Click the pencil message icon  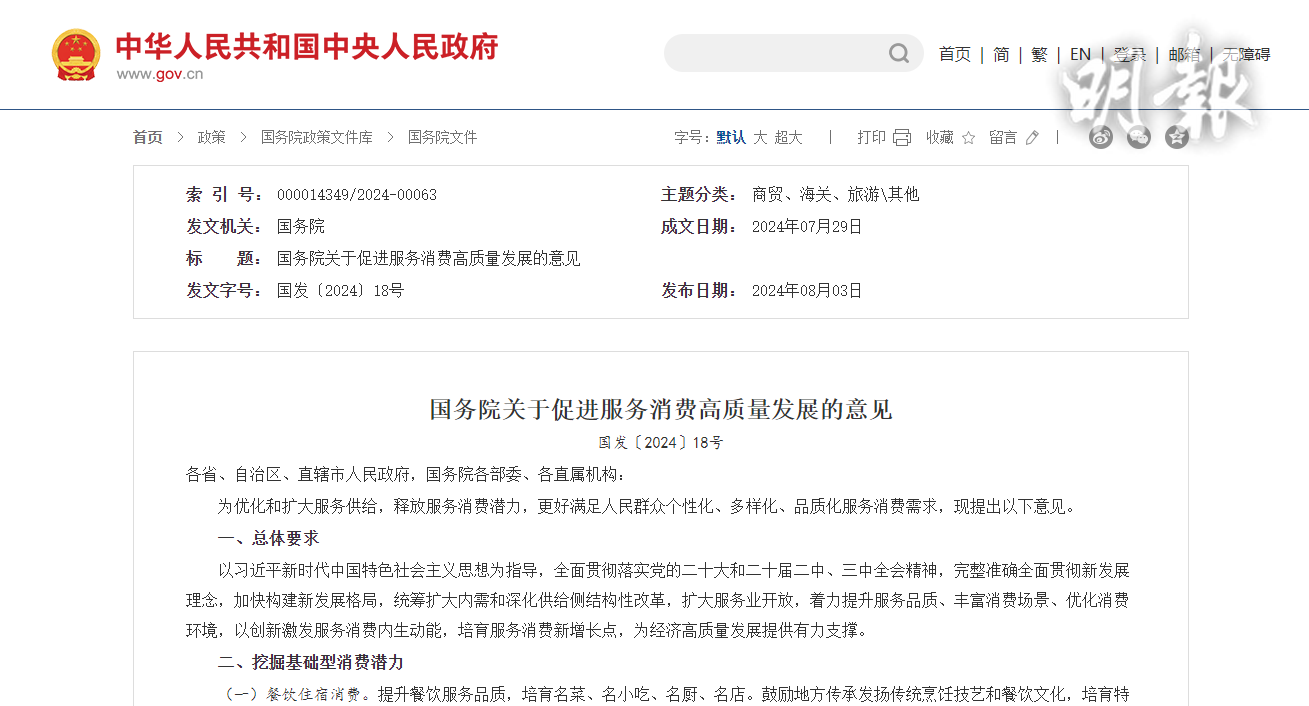click(1032, 138)
